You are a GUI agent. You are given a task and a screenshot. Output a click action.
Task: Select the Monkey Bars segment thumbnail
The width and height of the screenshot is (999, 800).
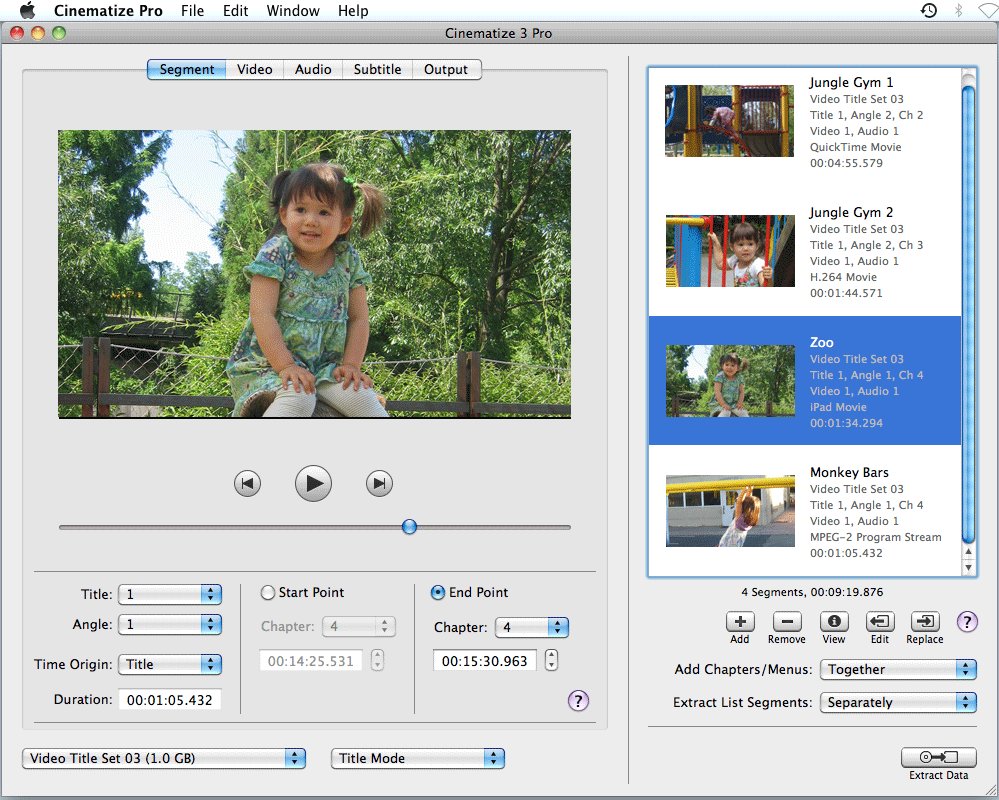(730, 511)
